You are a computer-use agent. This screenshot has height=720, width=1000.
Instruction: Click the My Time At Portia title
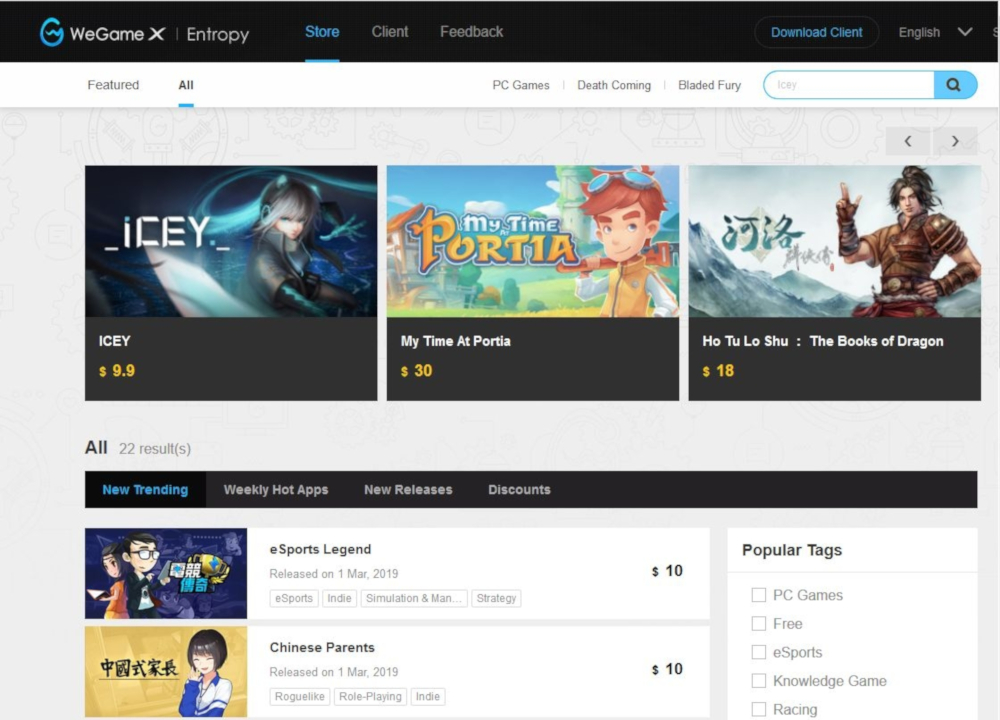(455, 341)
